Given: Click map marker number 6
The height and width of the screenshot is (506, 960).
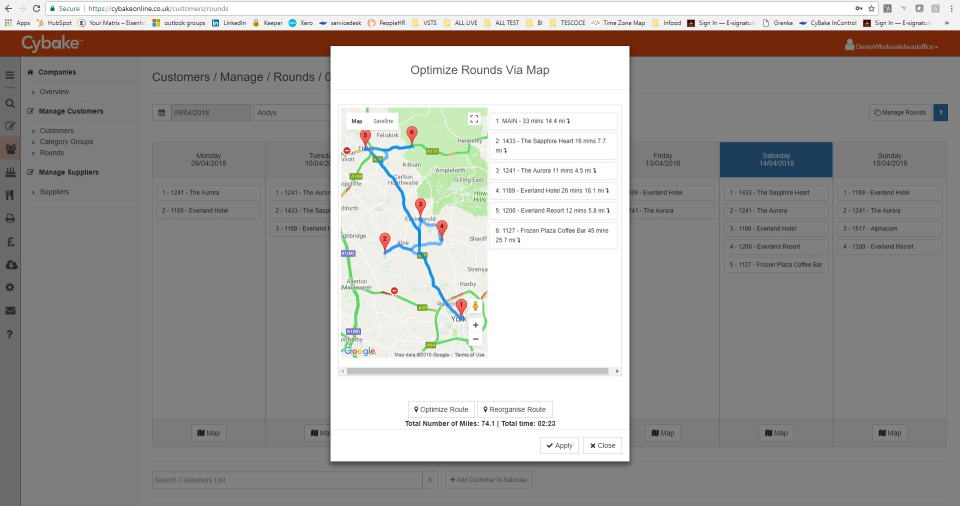Looking at the screenshot, I should click(411, 134).
